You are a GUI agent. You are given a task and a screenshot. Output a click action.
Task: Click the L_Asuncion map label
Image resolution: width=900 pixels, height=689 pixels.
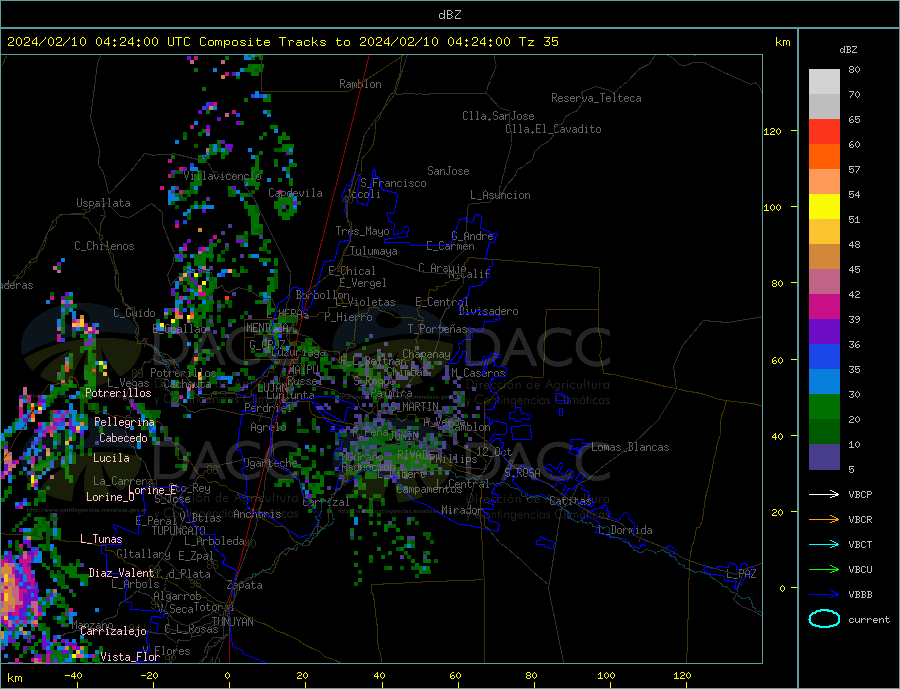coord(501,195)
